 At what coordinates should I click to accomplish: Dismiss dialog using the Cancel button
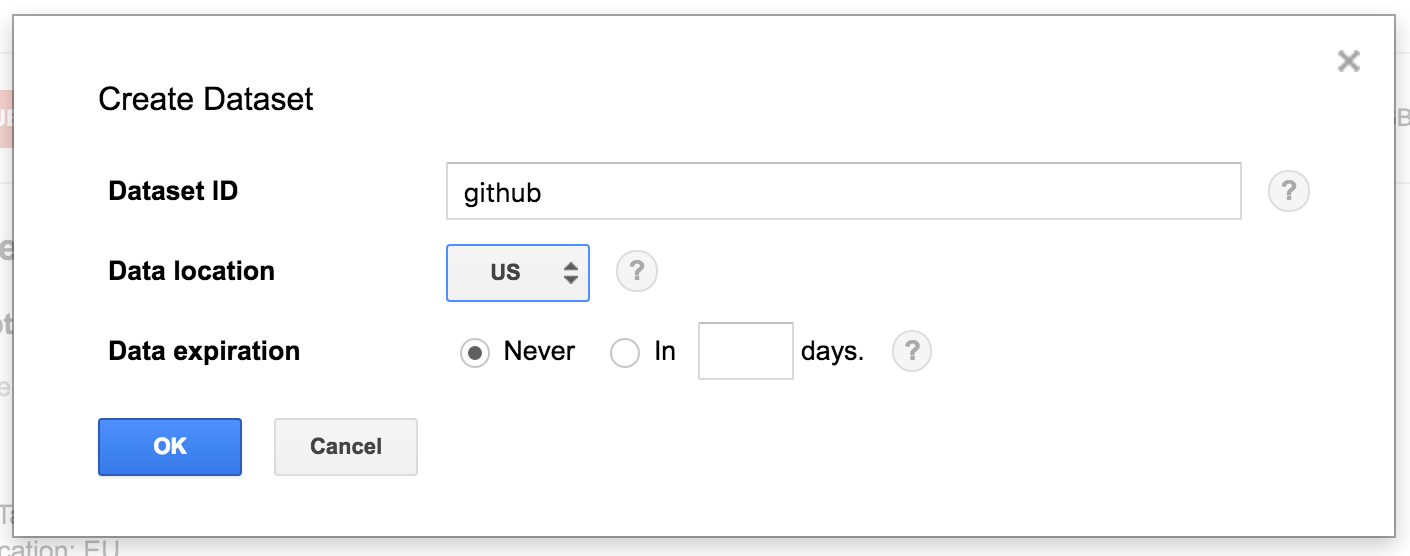pos(346,446)
